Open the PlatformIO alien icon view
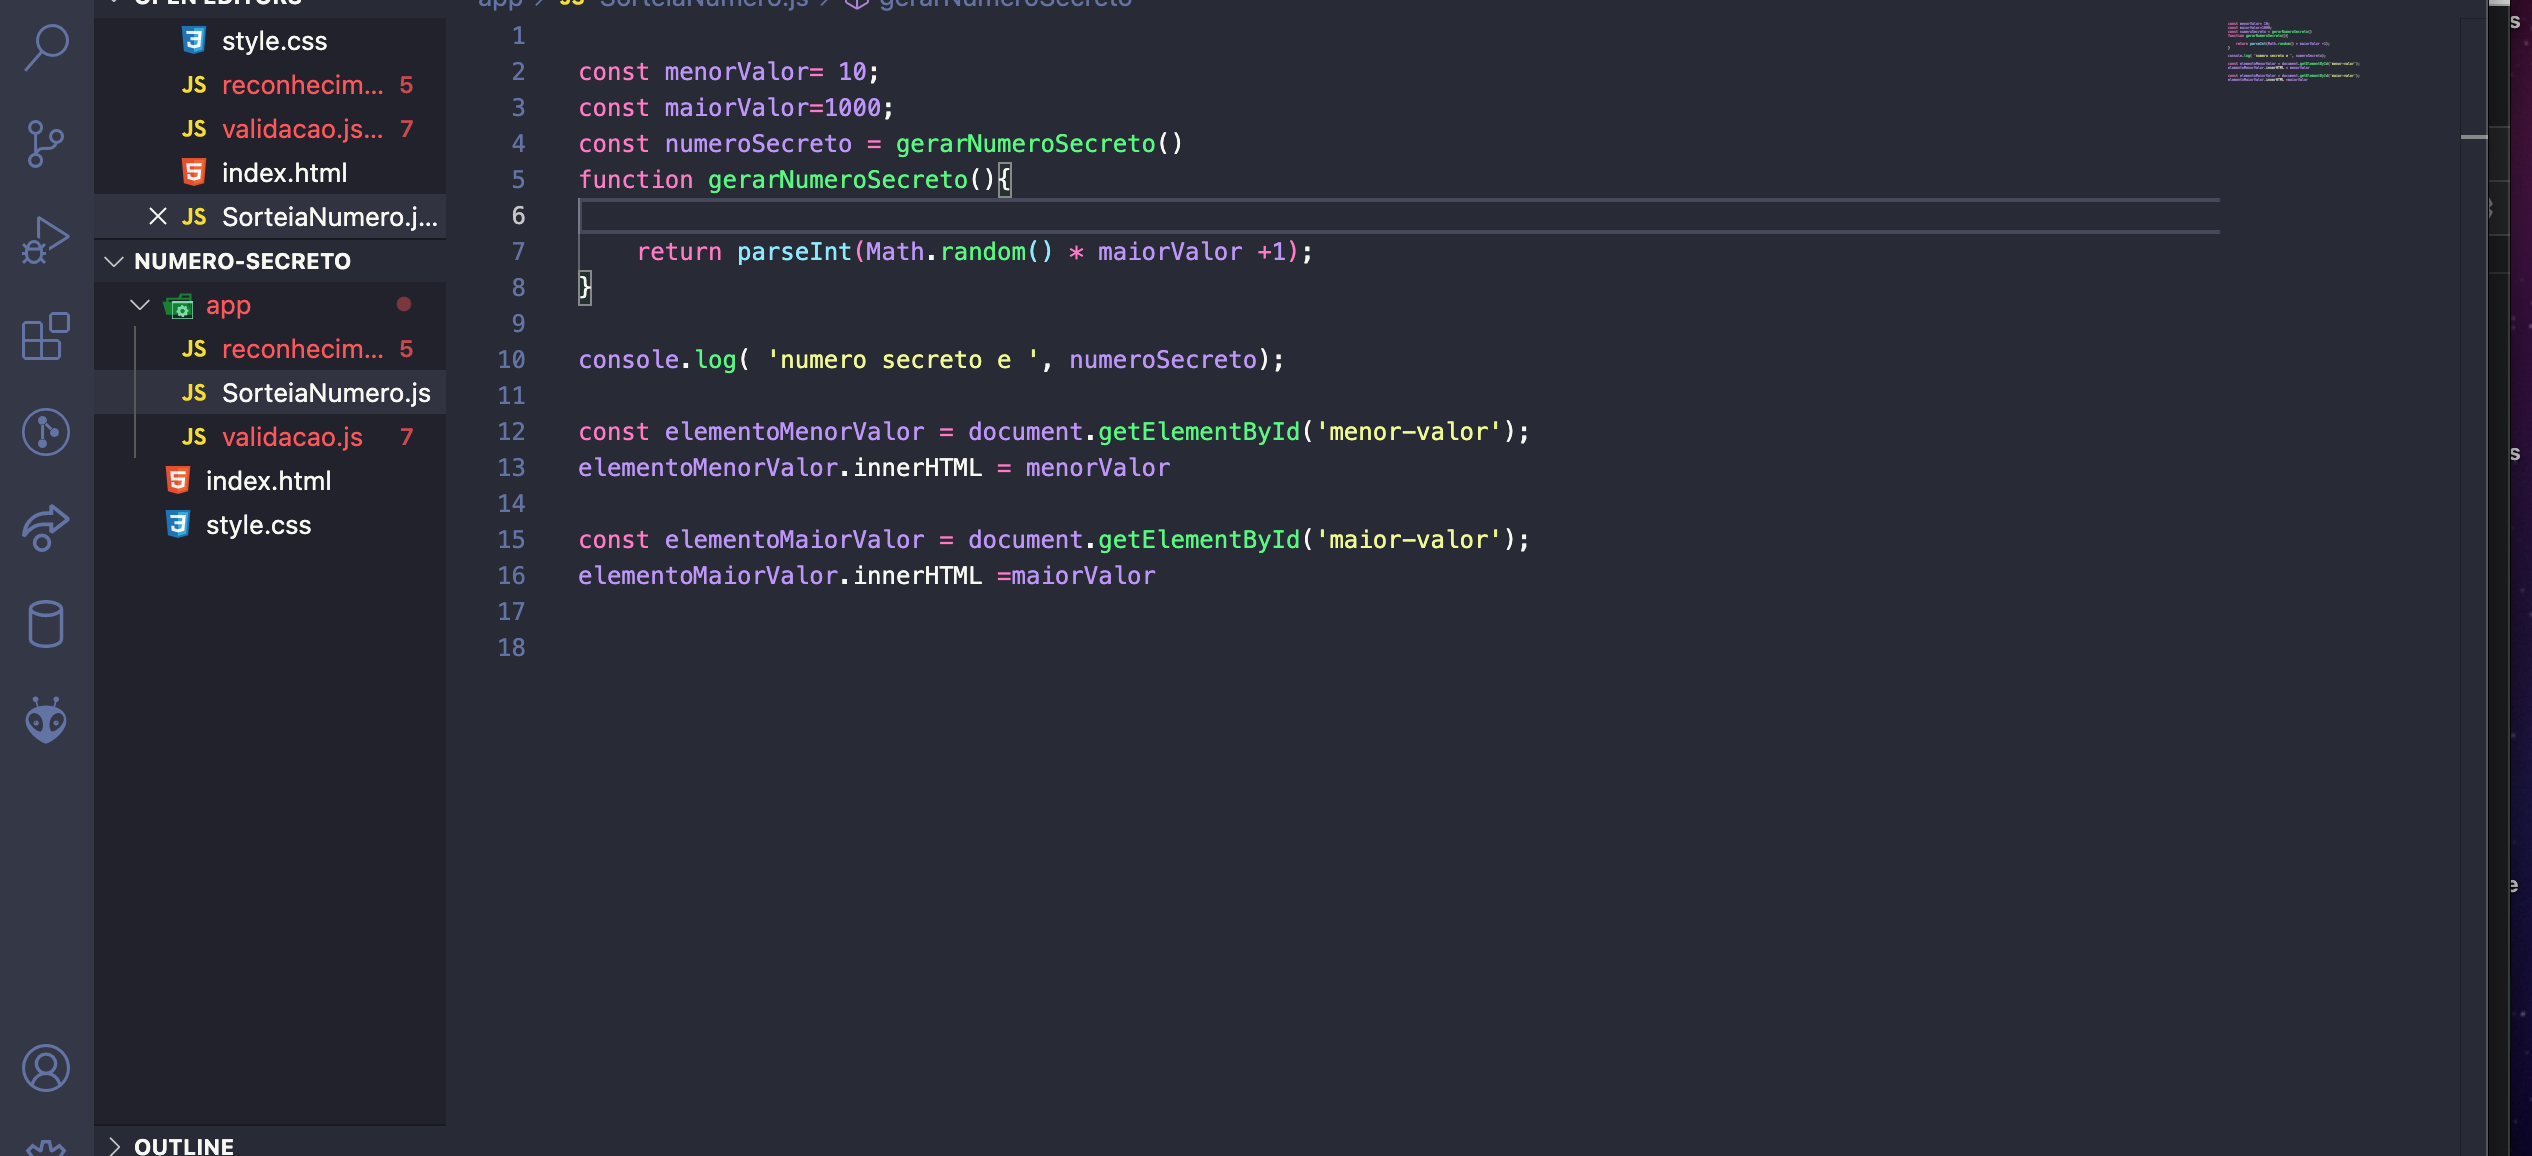 (x=46, y=720)
